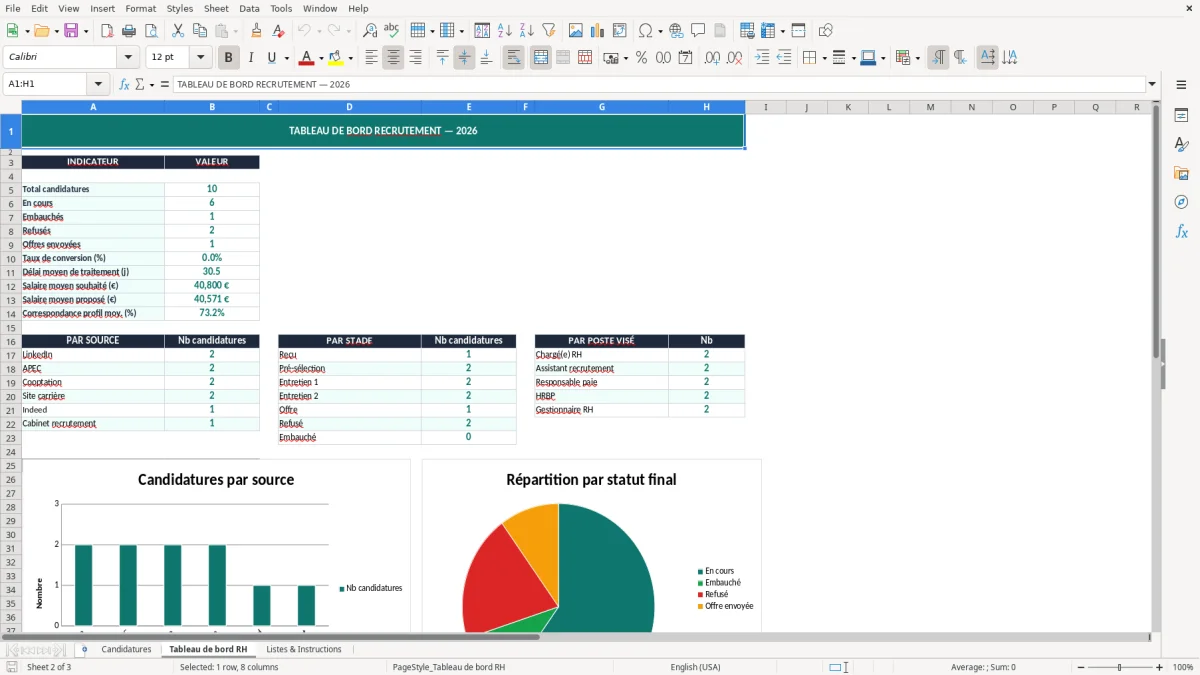Screen dimensions: 1200x675
Task: Open Print Preview toggle
Action: tap(150, 31)
